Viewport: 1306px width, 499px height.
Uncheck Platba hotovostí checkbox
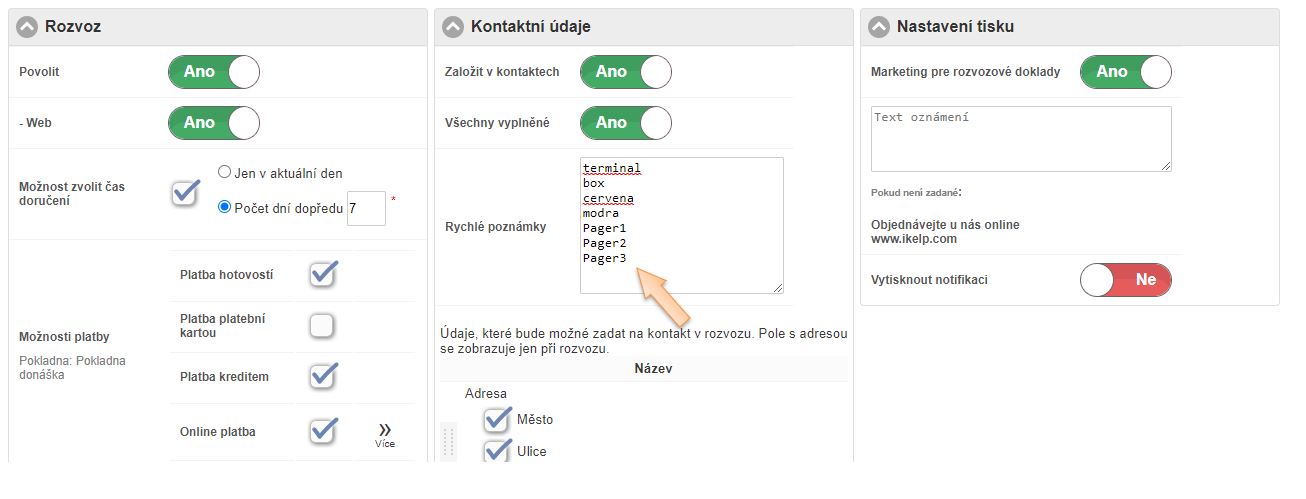point(322,274)
